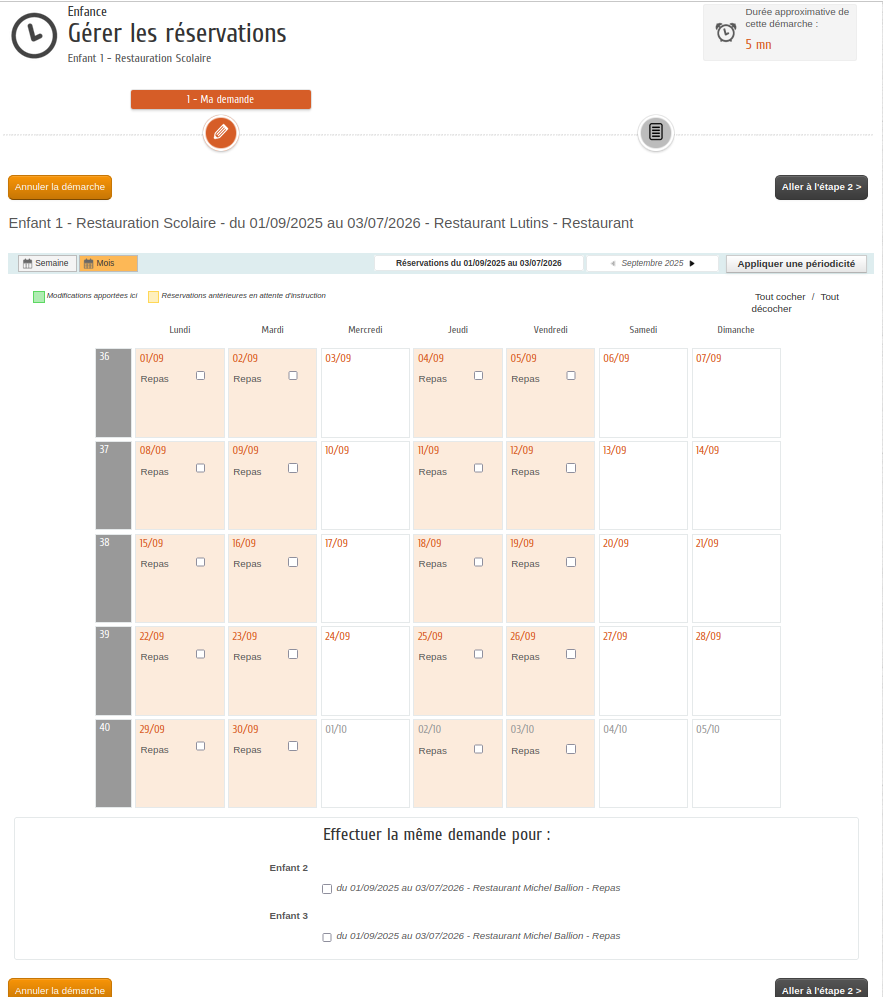
Task: Click the Mardi column header
Action: point(272,330)
